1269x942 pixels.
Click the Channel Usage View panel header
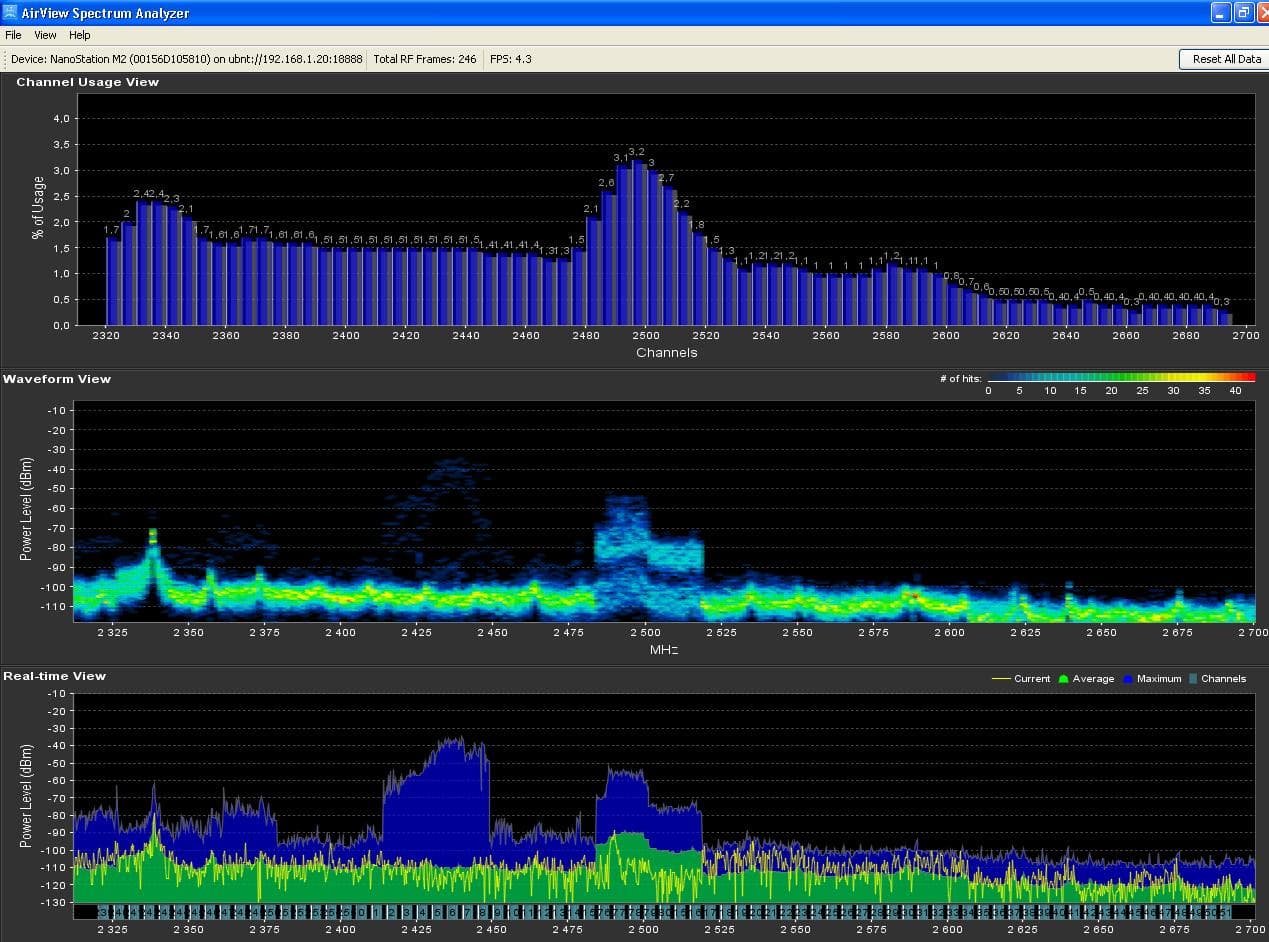tap(87, 82)
